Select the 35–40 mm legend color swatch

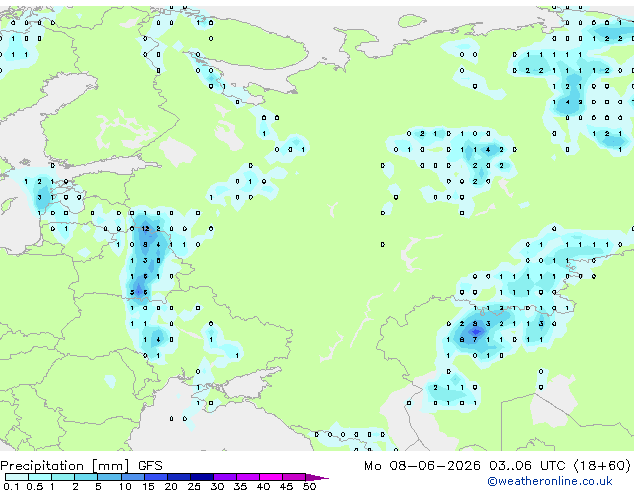248,477
